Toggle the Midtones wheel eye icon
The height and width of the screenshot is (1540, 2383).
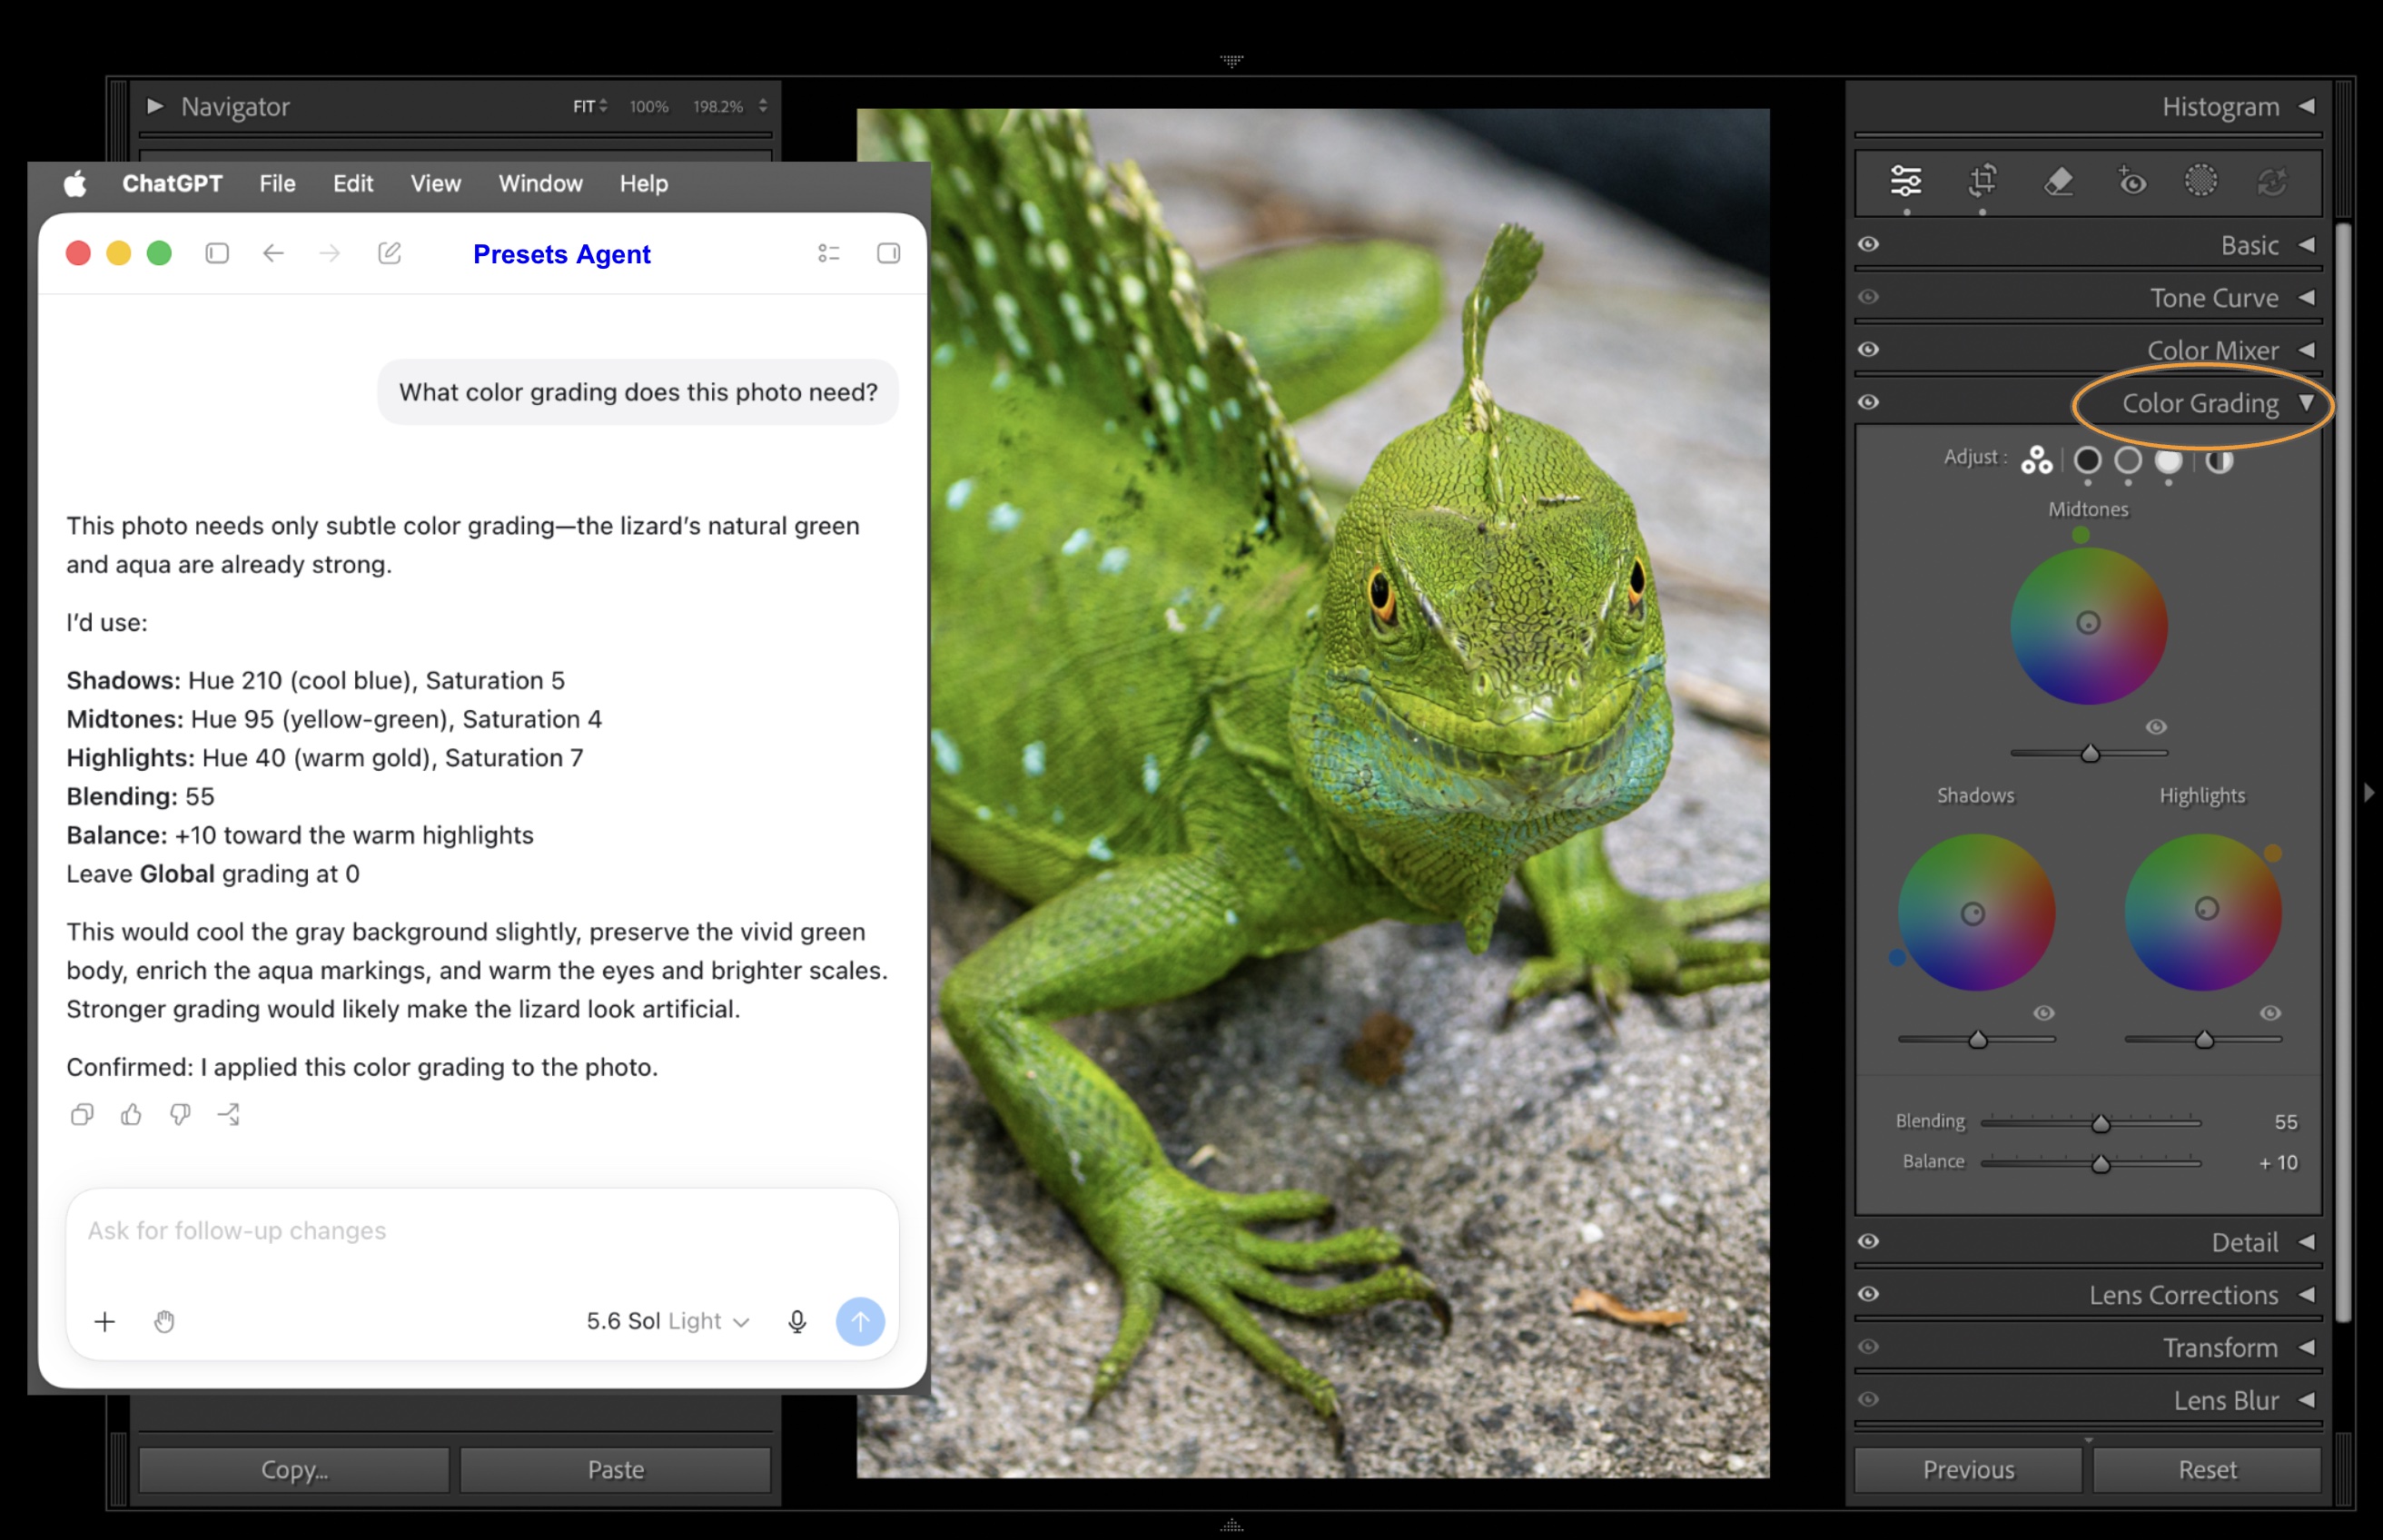(x=2156, y=727)
